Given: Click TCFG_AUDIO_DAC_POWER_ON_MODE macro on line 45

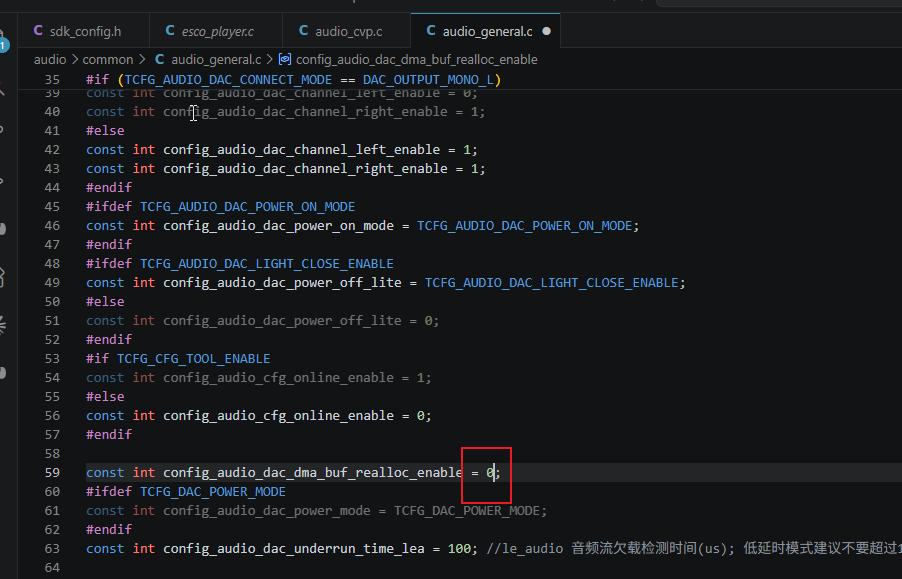Looking at the screenshot, I should [x=247, y=206].
